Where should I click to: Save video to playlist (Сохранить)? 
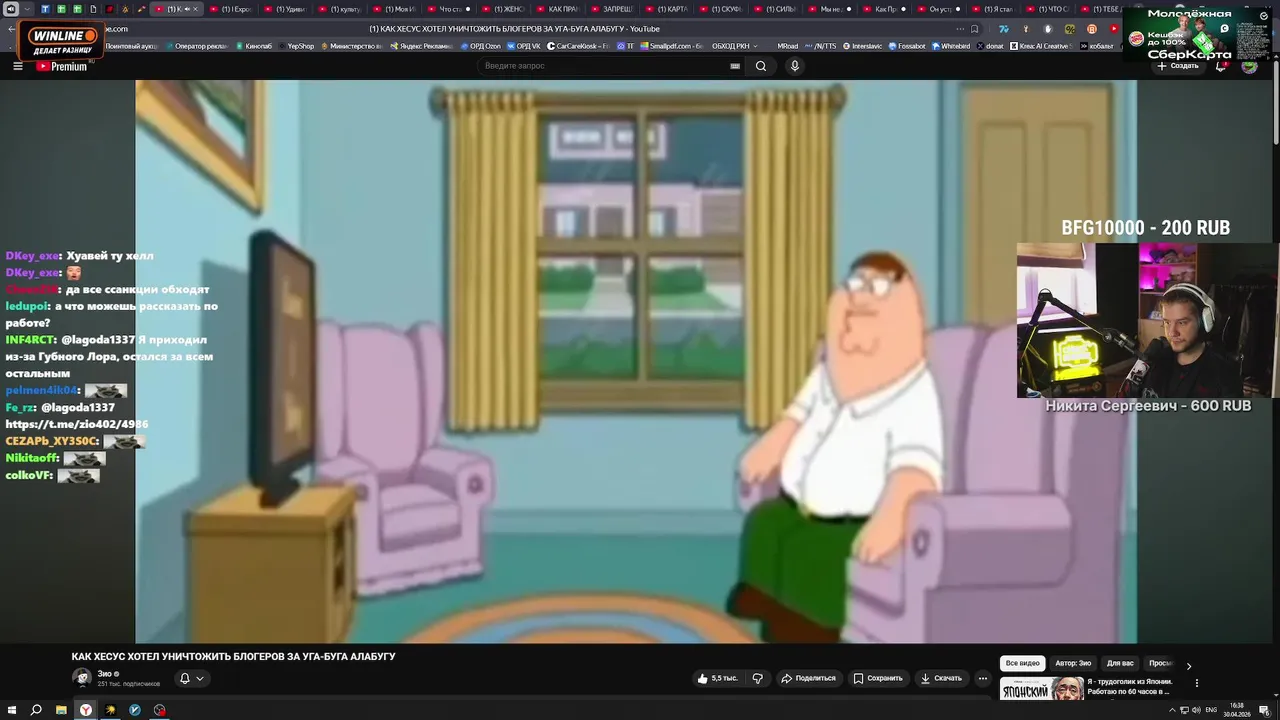tap(878, 678)
